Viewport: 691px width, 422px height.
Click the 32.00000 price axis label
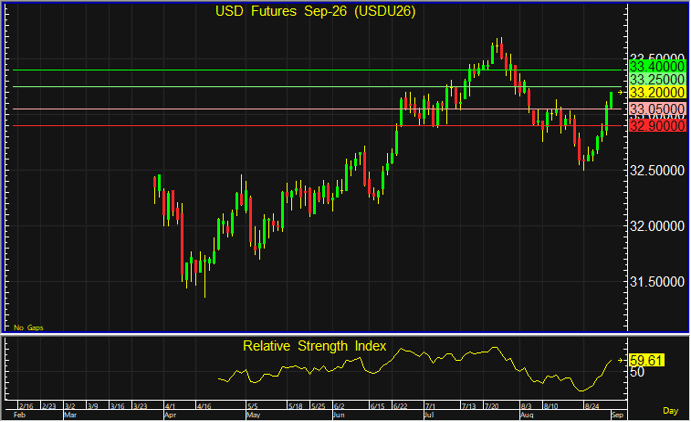[x=657, y=226]
